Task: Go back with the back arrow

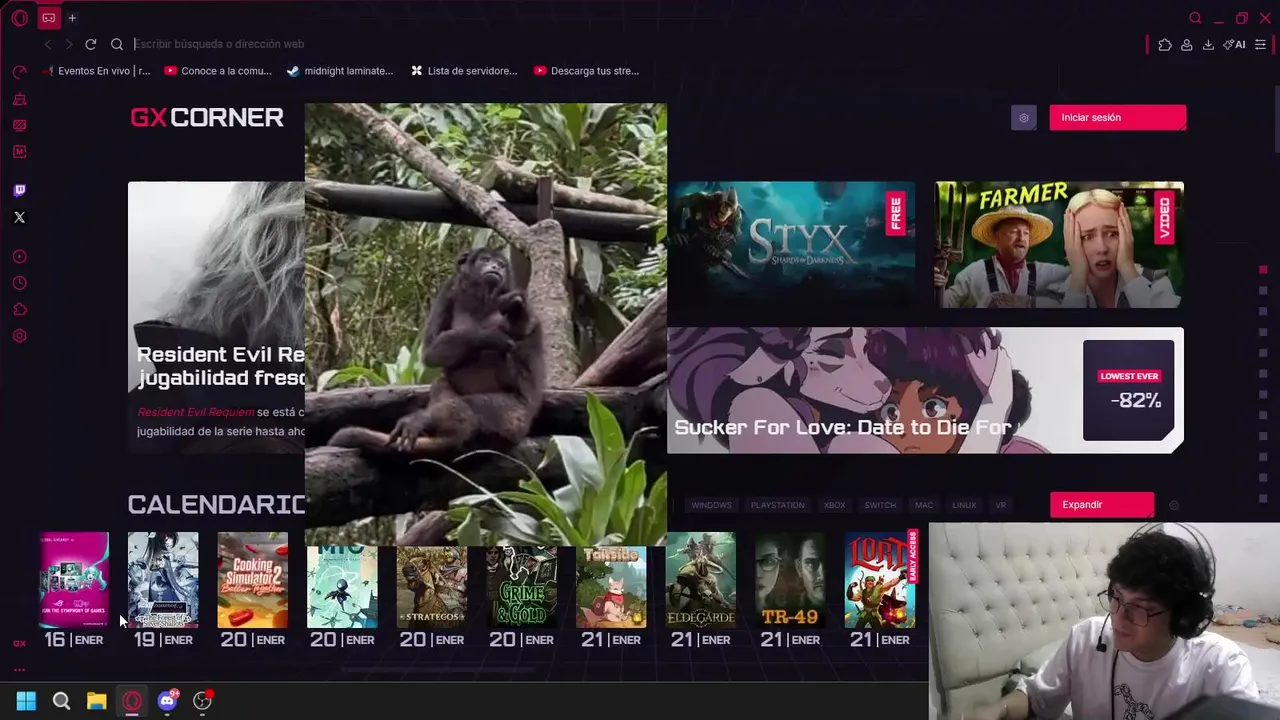Action: coord(48,44)
